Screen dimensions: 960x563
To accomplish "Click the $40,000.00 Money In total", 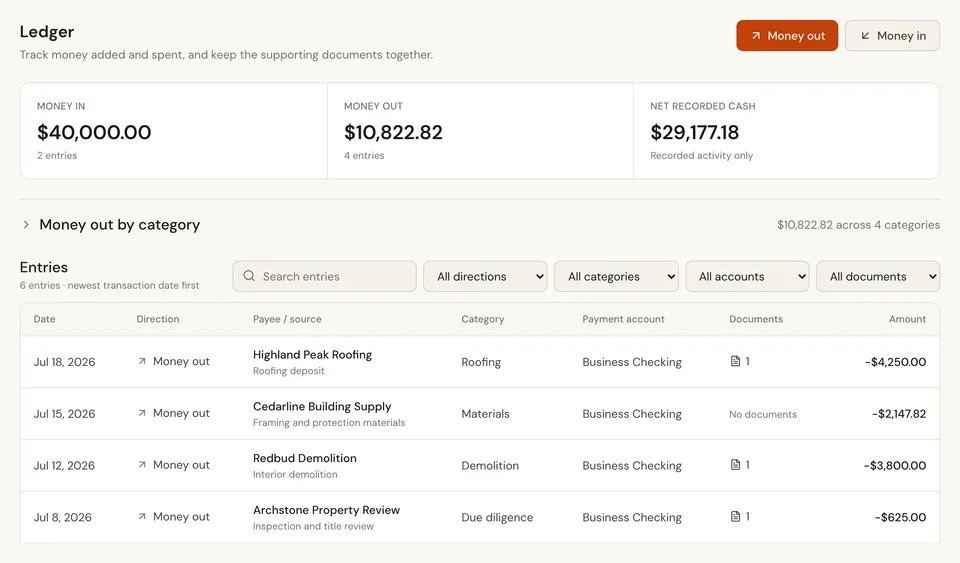I will point(94,132).
